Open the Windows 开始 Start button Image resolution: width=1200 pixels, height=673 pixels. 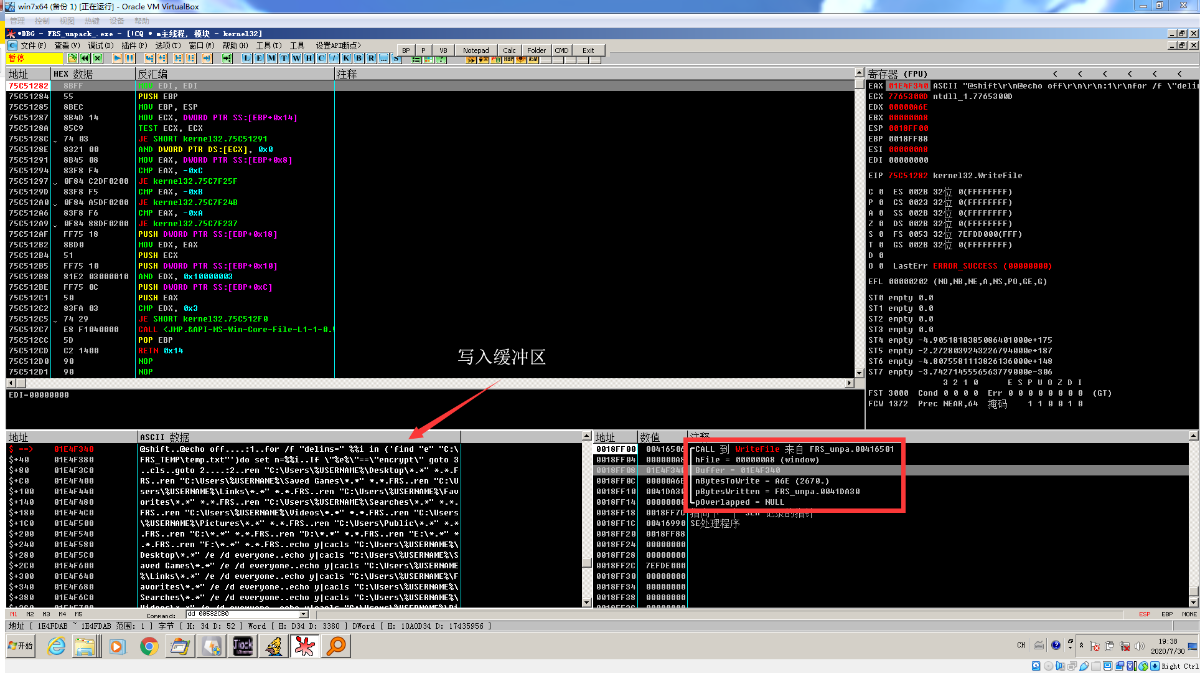20,647
